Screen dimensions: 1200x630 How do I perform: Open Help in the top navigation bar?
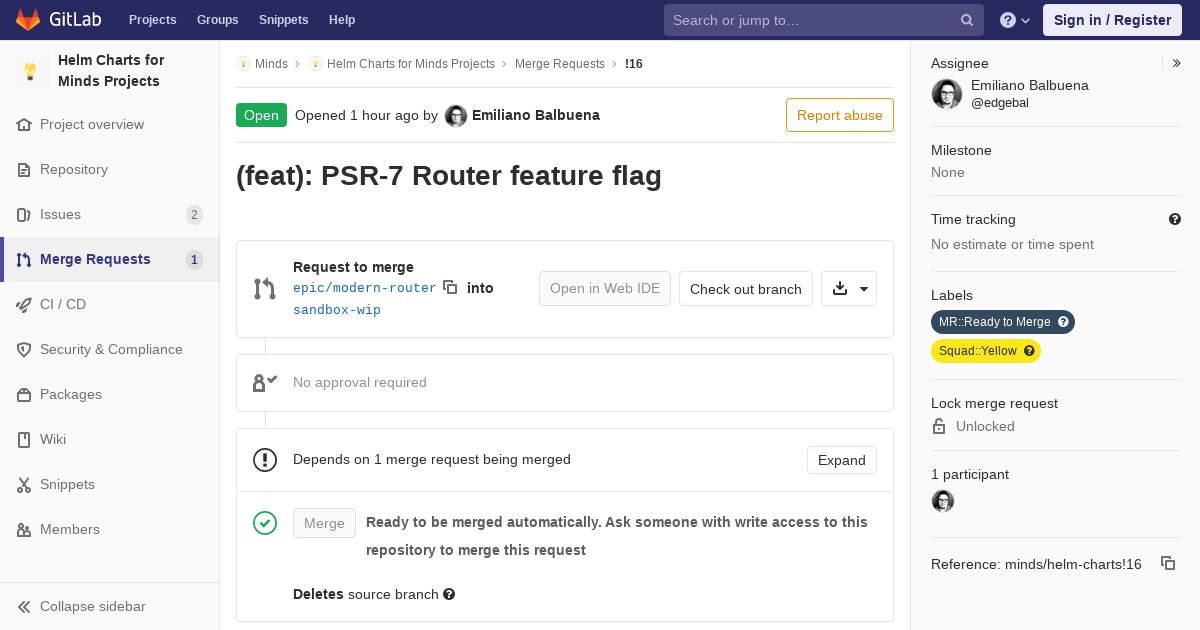(x=342, y=20)
